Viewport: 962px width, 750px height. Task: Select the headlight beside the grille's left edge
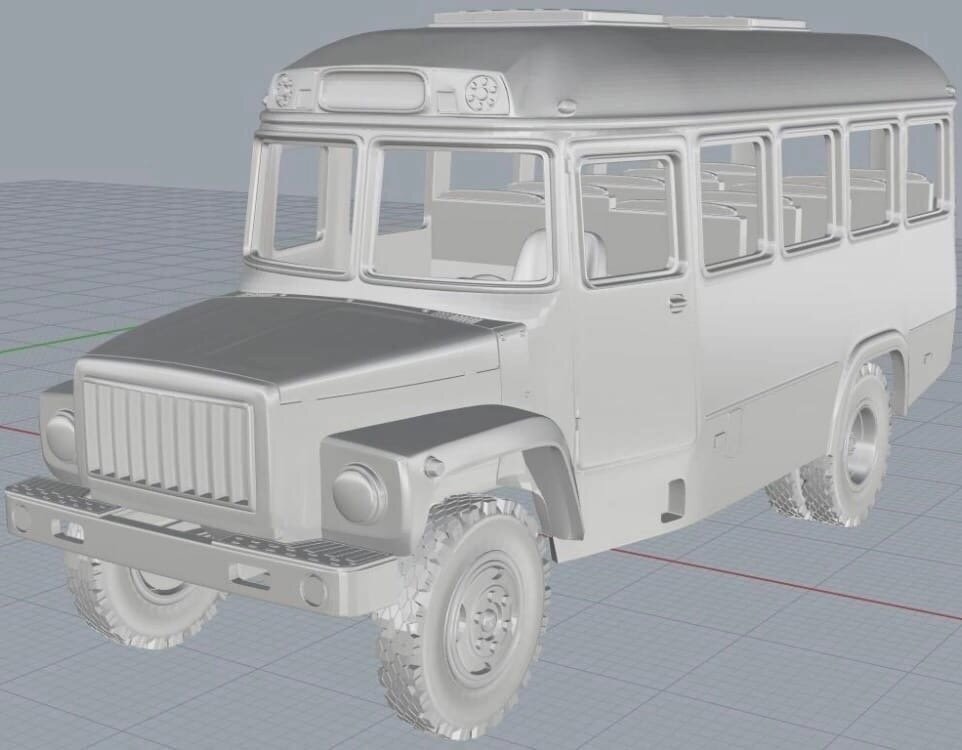[x=61, y=435]
